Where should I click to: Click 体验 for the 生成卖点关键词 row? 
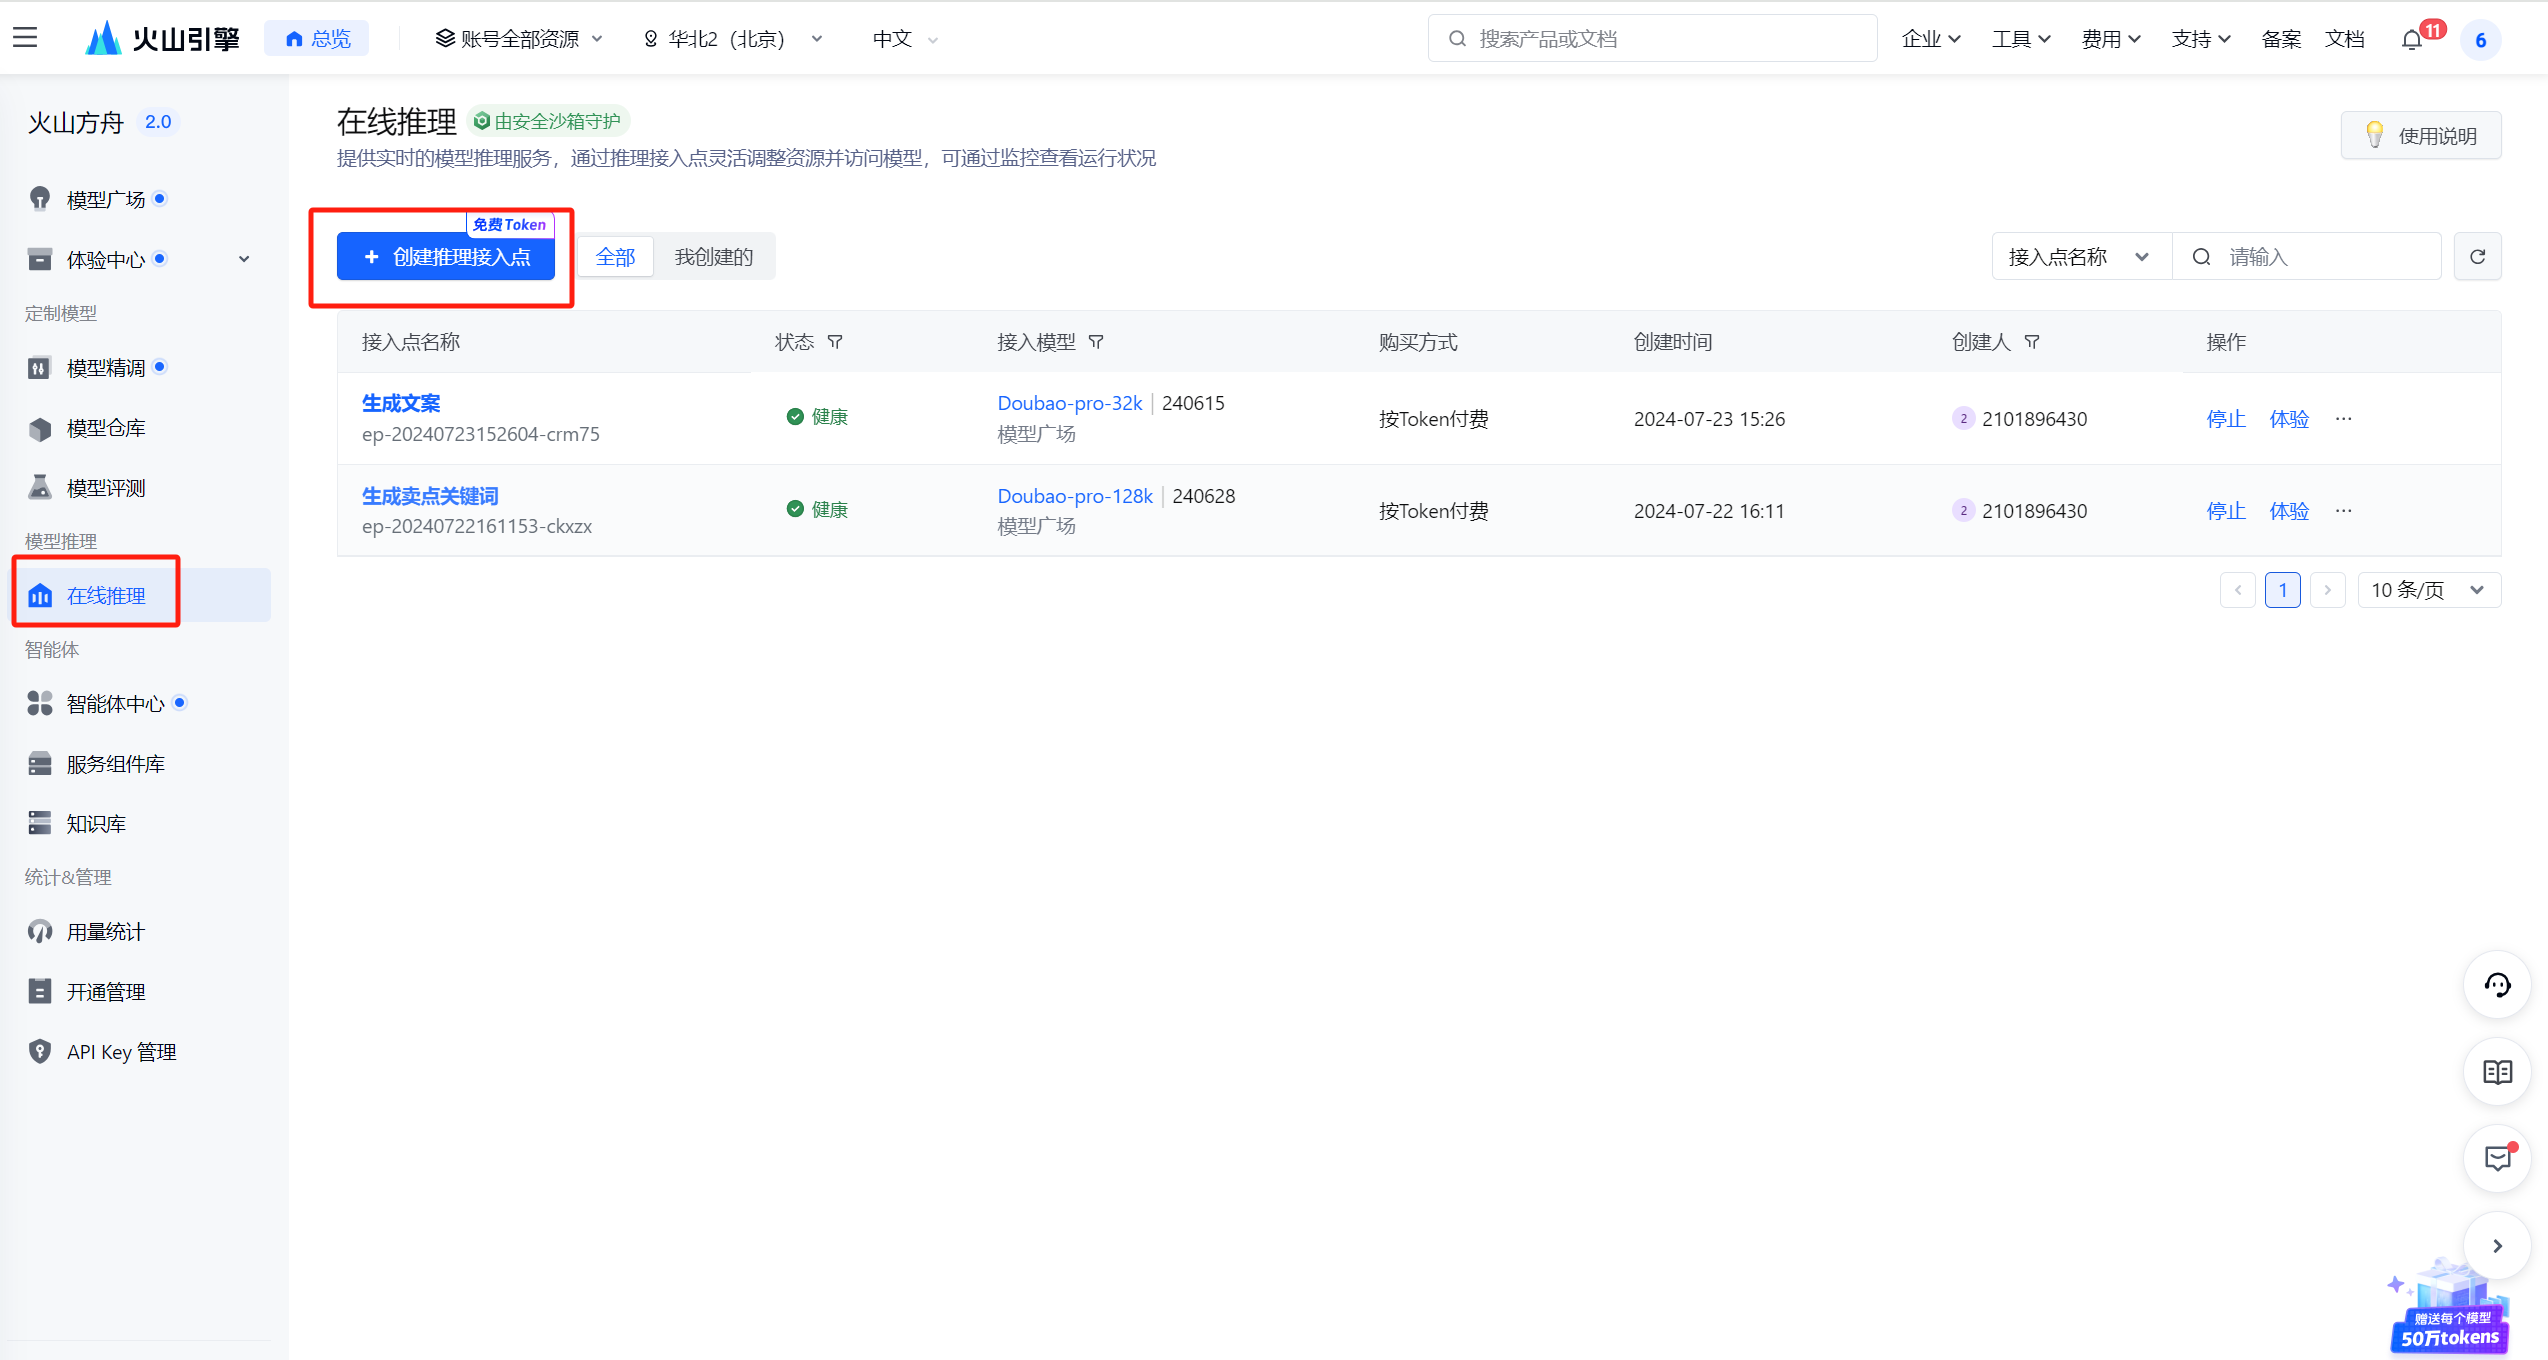pyautogui.click(x=2289, y=511)
